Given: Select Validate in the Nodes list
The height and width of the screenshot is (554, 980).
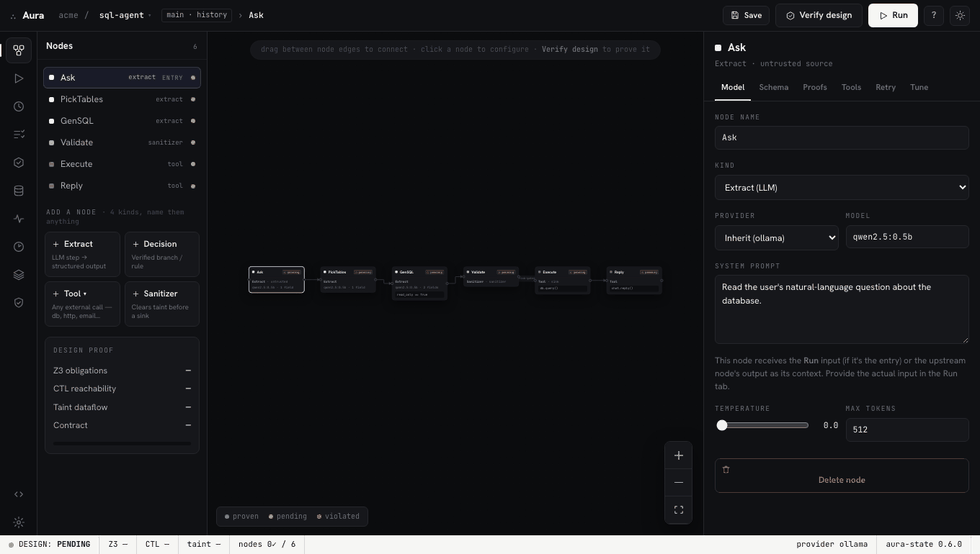Looking at the screenshot, I should tap(122, 143).
